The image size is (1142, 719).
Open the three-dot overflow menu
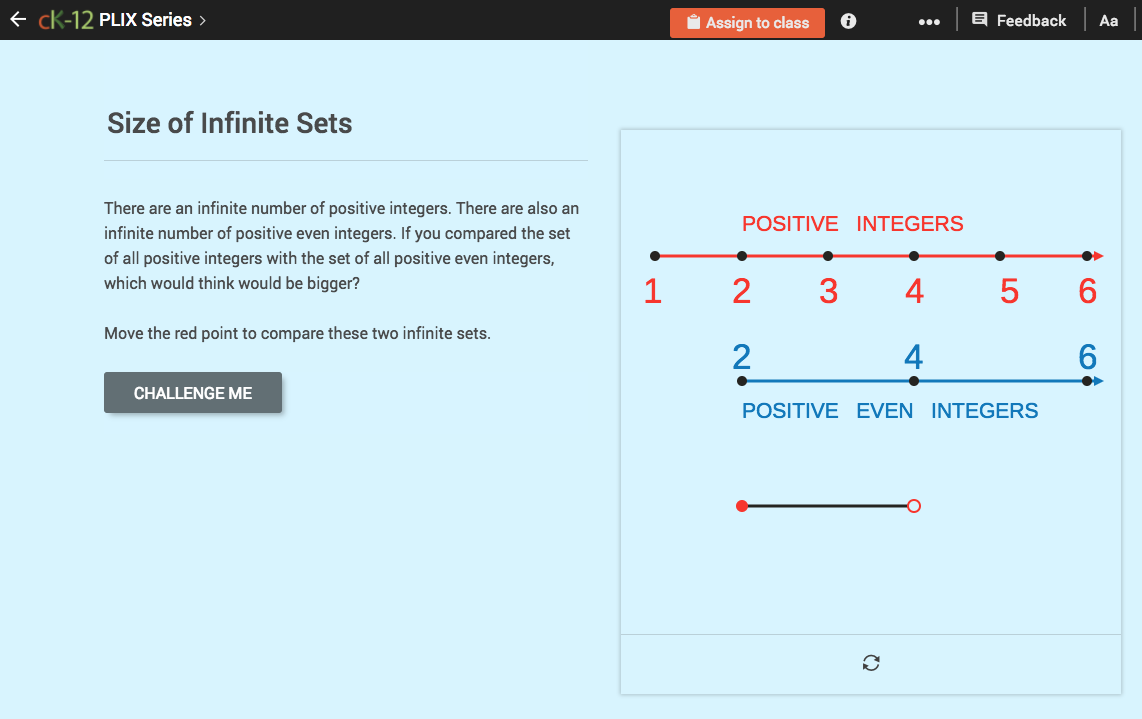coord(929,21)
